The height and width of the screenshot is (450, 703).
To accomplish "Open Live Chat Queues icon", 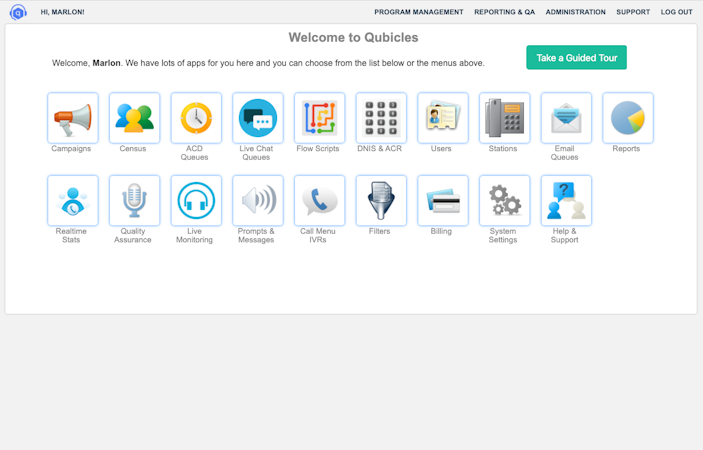I will 258,118.
